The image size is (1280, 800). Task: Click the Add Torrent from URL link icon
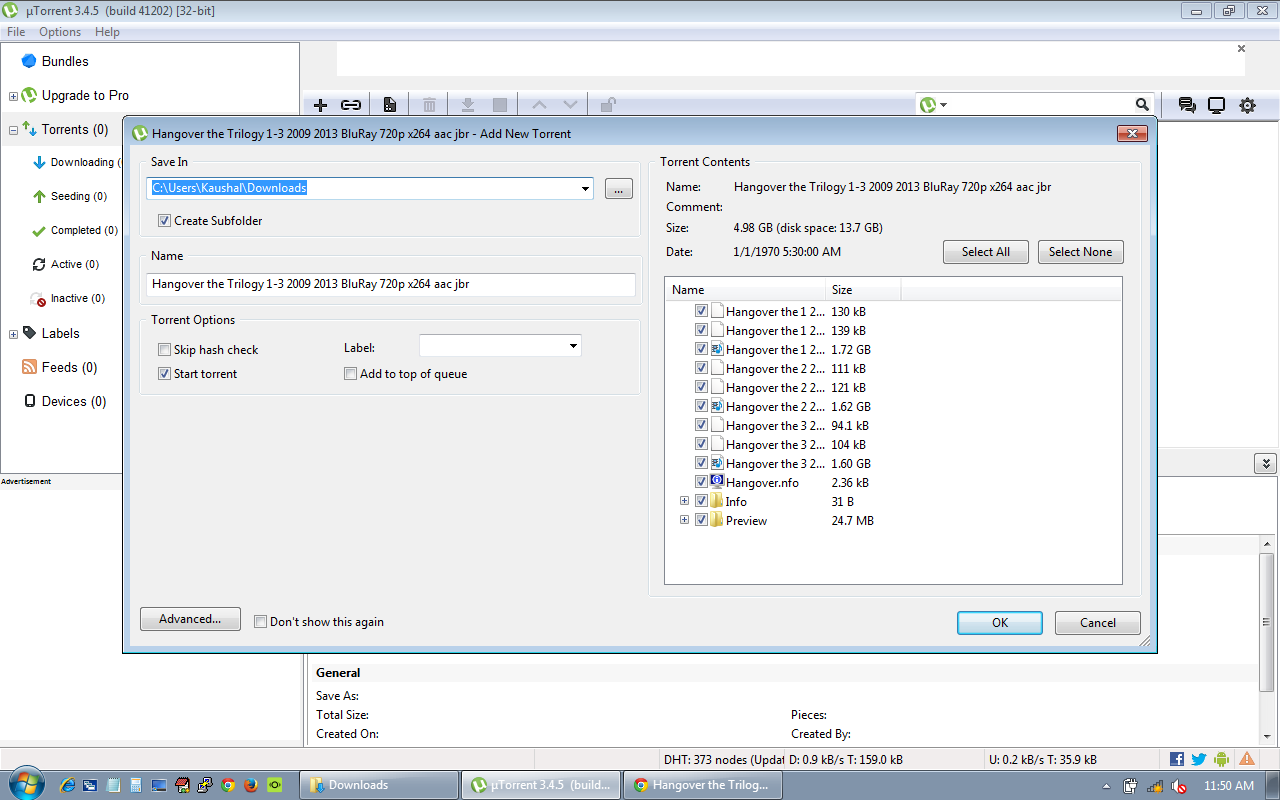pos(351,105)
